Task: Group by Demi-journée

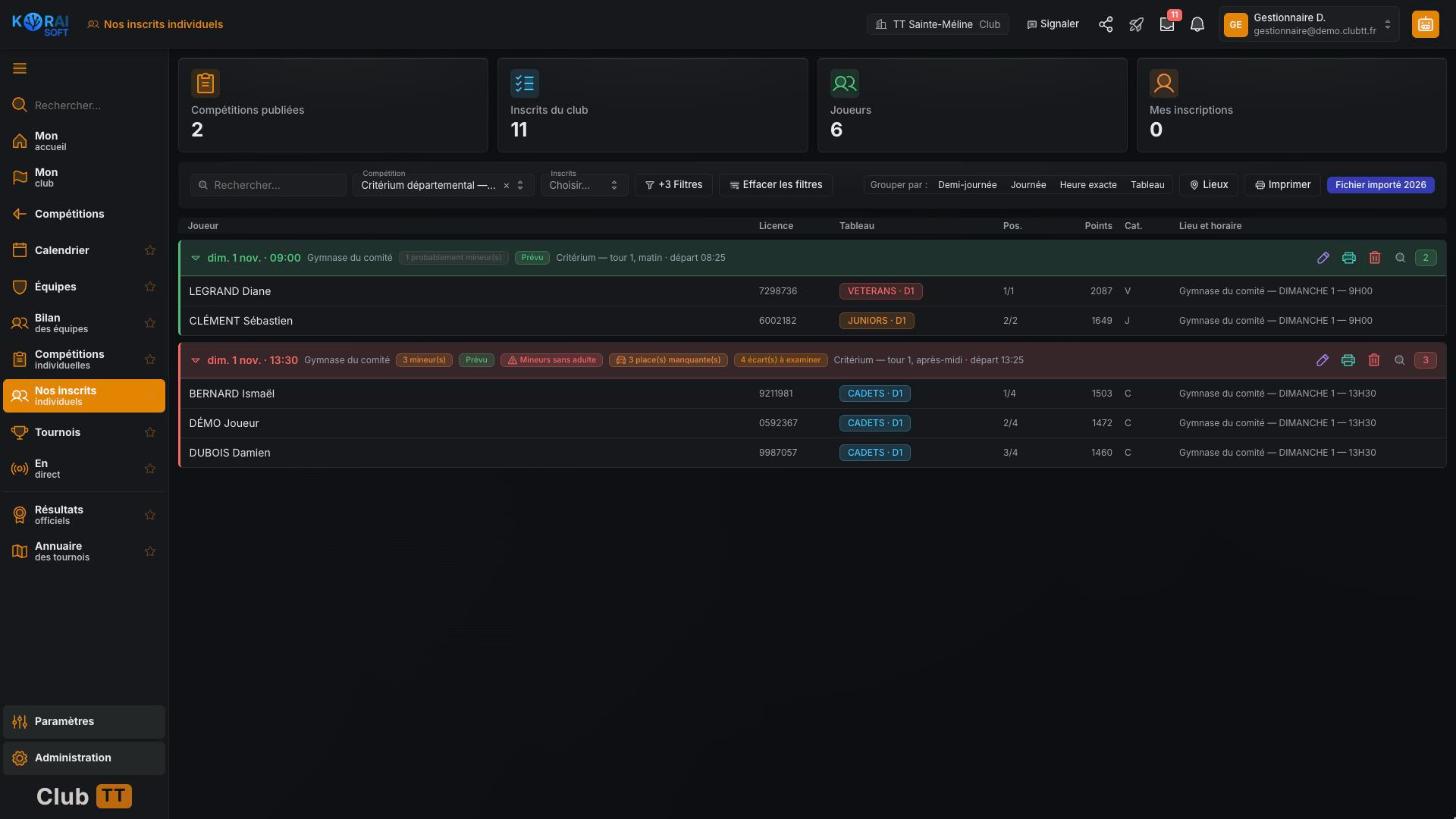Action: click(967, 185)
